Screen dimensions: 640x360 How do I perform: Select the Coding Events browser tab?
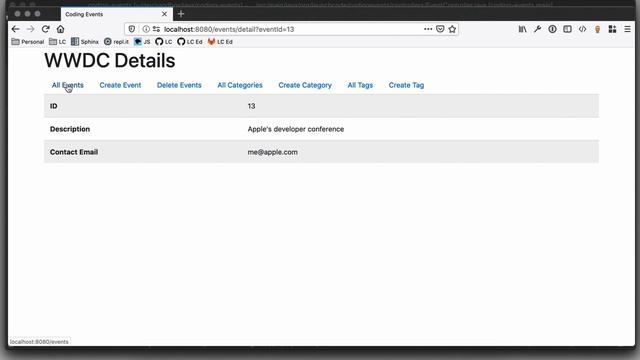click(x=117, y=14)
